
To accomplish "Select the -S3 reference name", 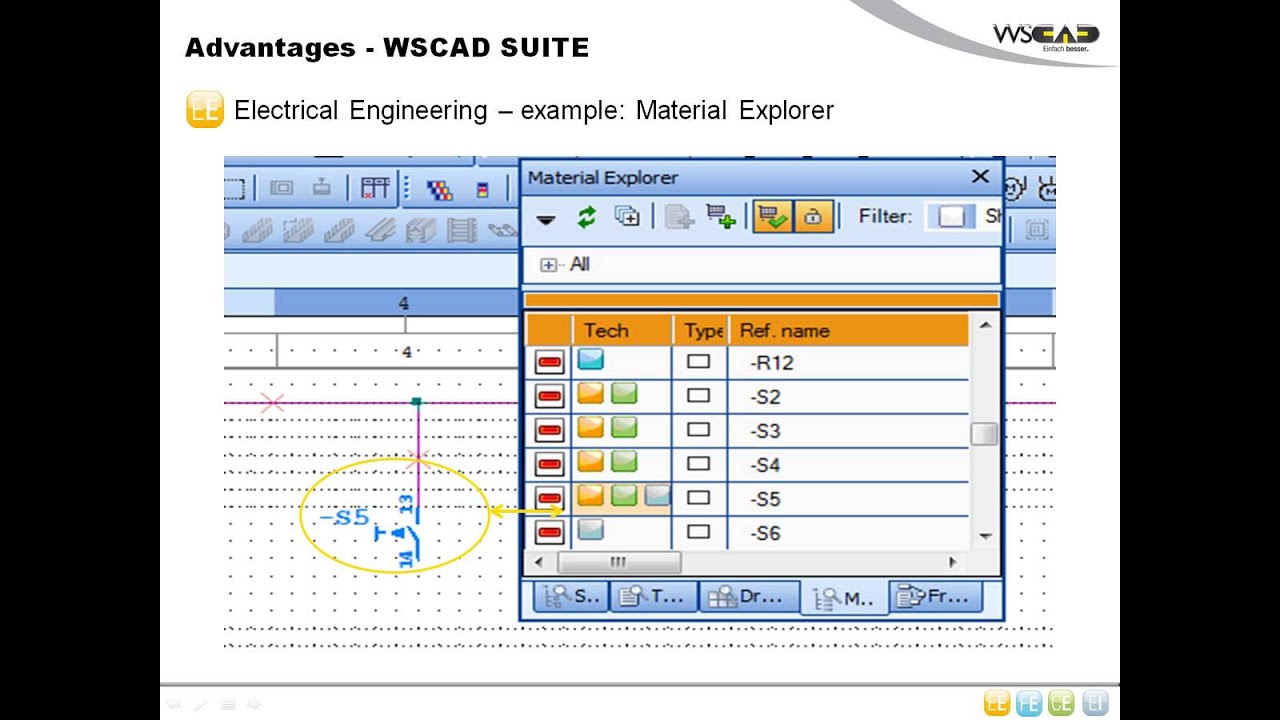I will [x=766, y=431].
